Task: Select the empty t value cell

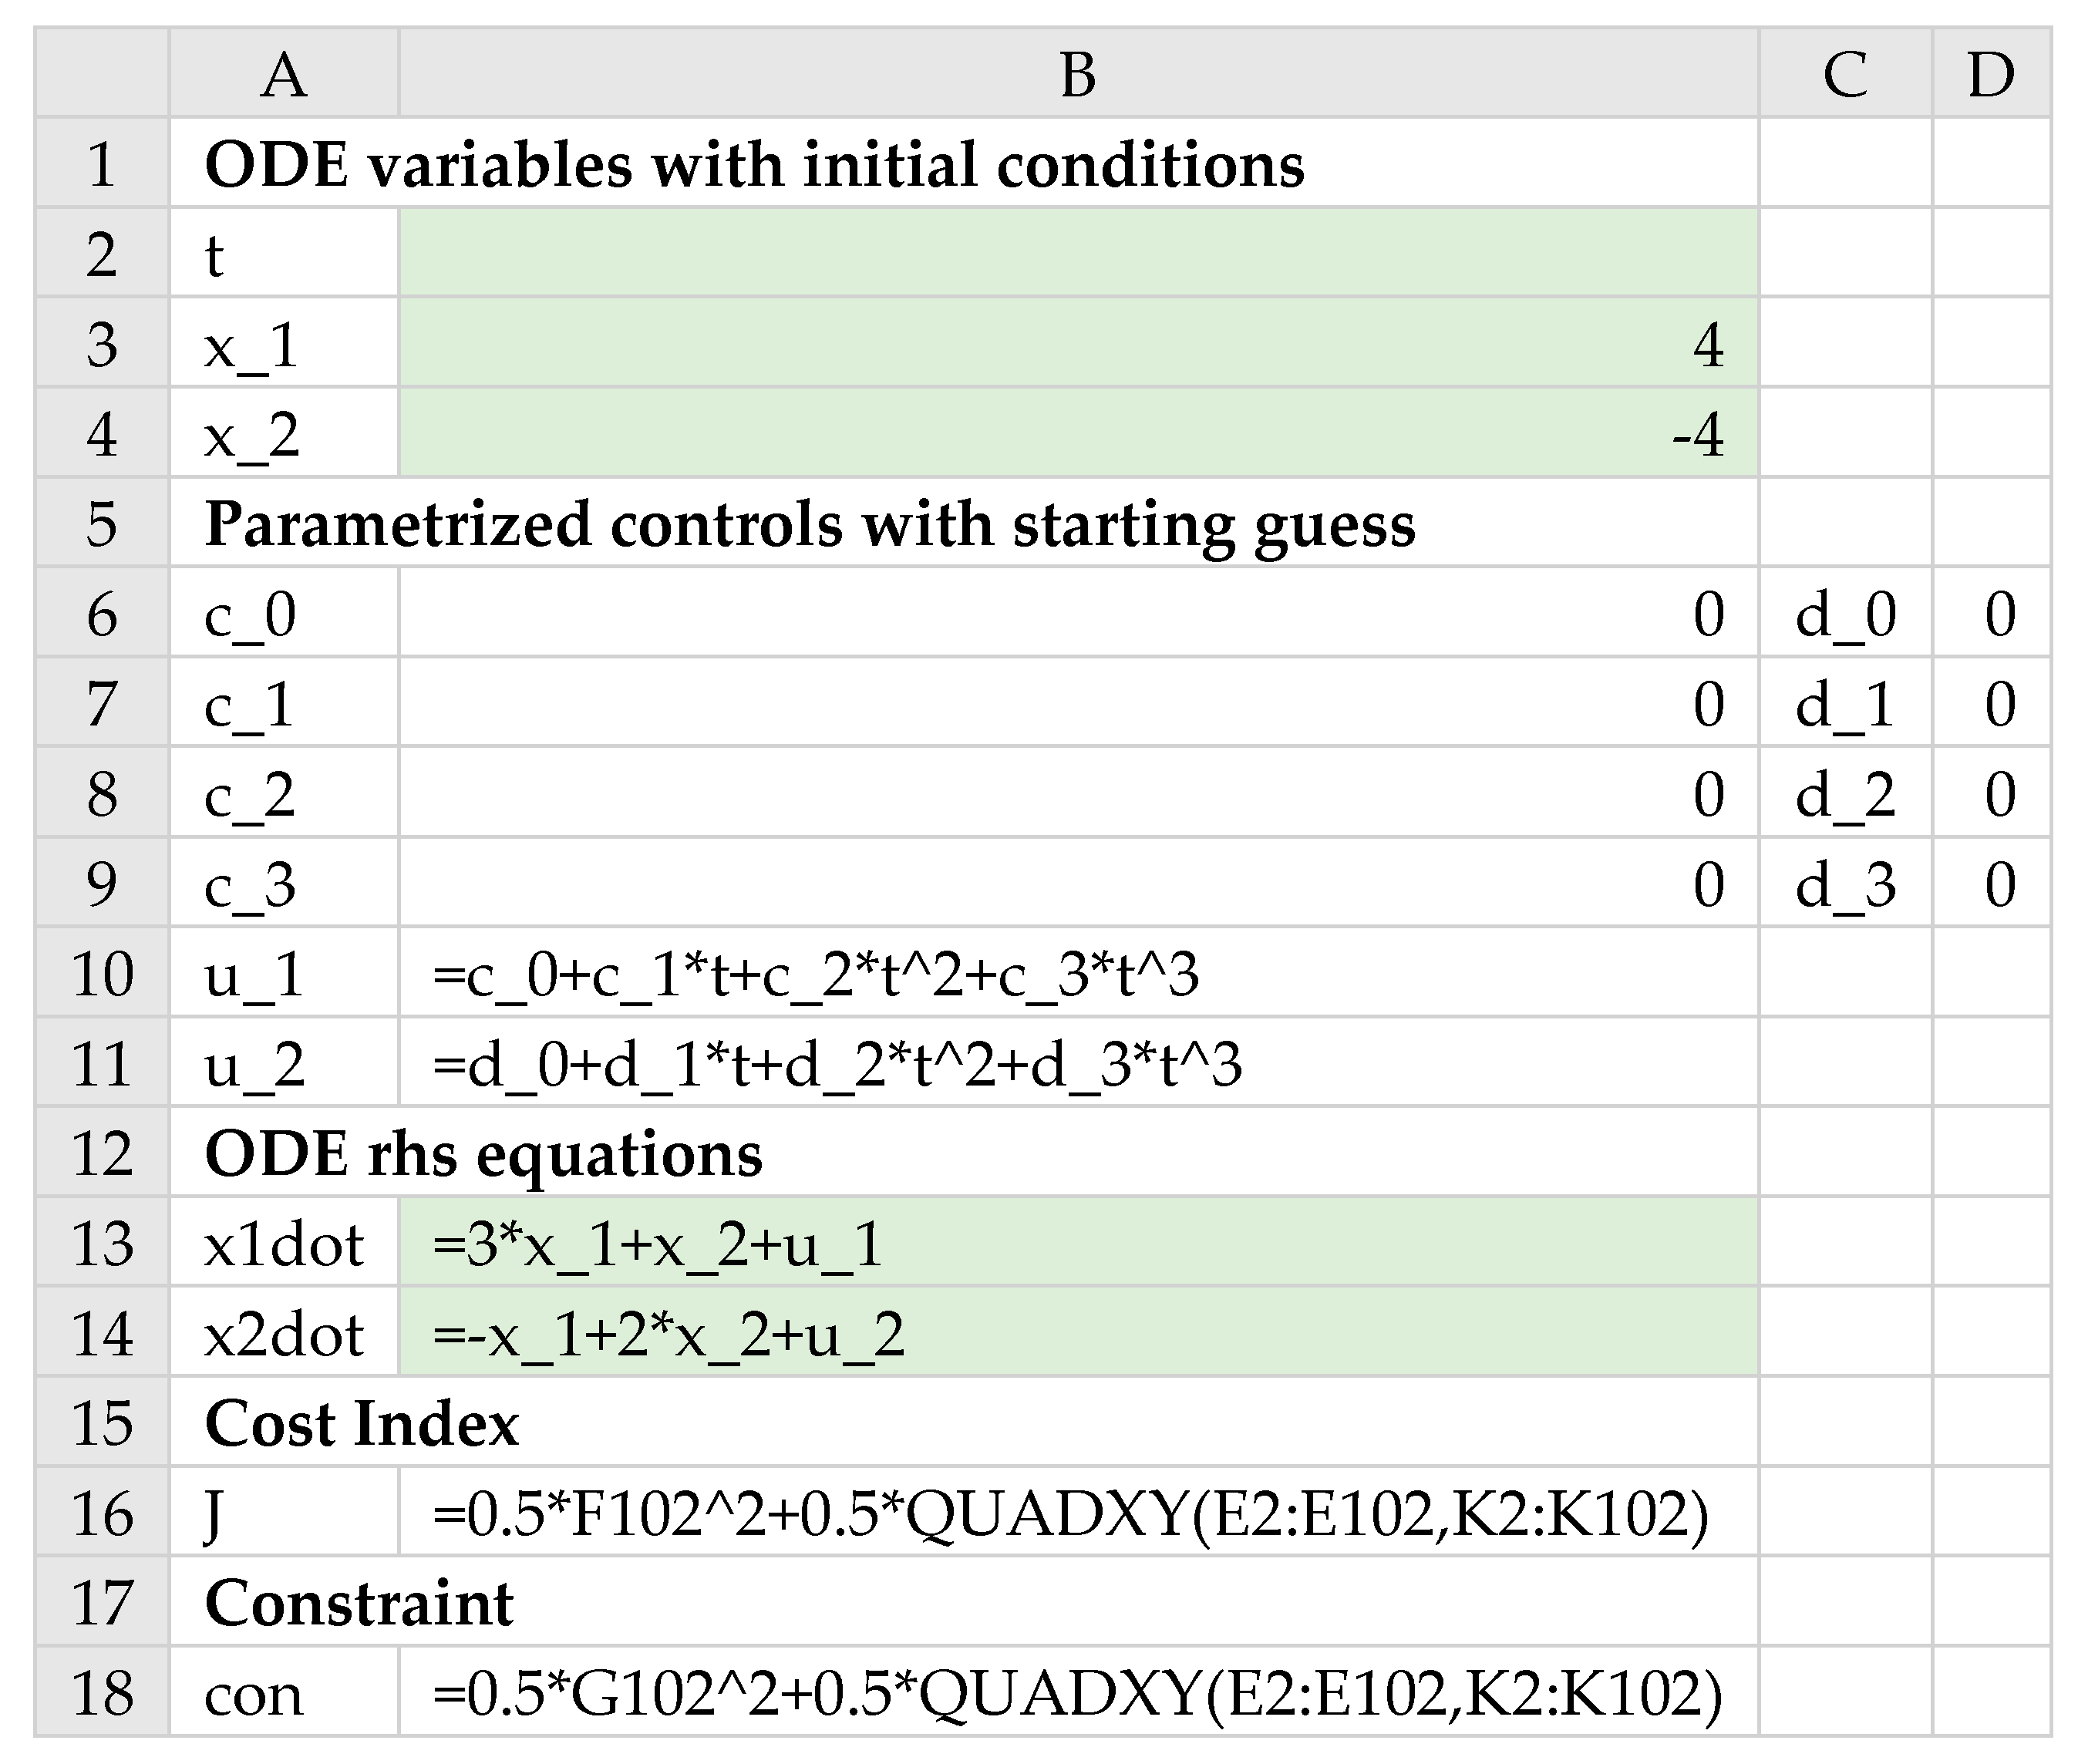Action: pyautogui.click(x=1077, y=254)
